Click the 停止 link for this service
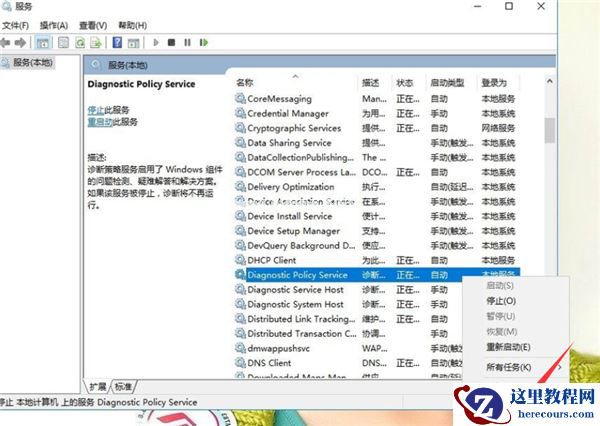The width and height of the screenshot is (600, 426). pyautogui.click(x=96, y=110)
